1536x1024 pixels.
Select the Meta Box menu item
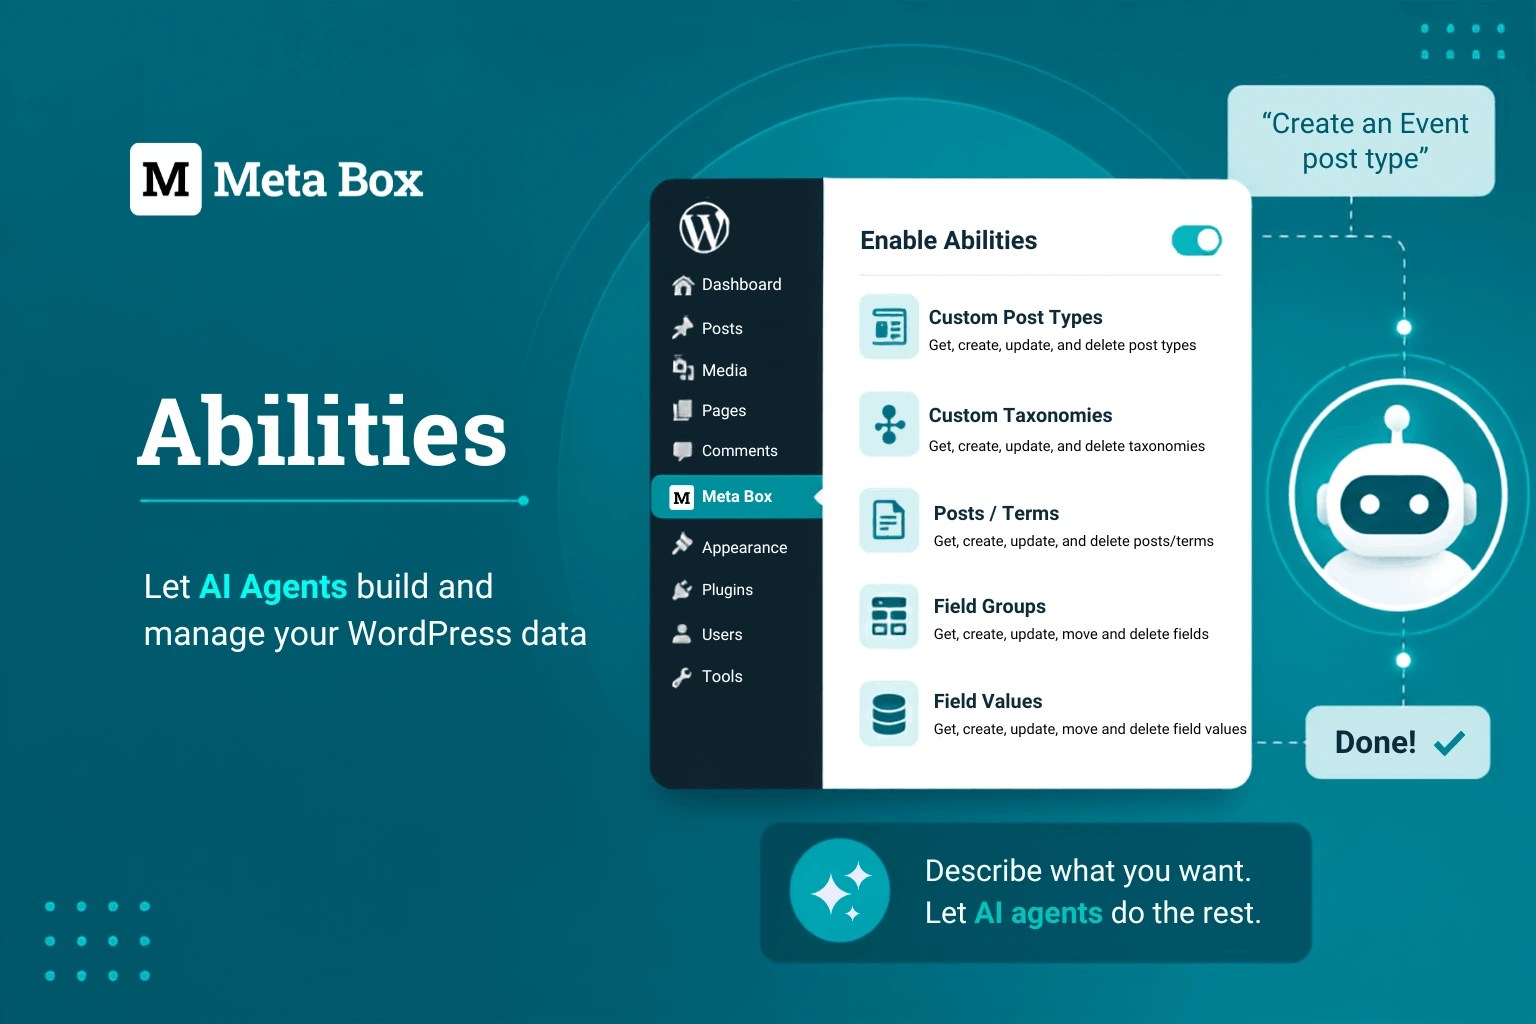pos(737,497)
